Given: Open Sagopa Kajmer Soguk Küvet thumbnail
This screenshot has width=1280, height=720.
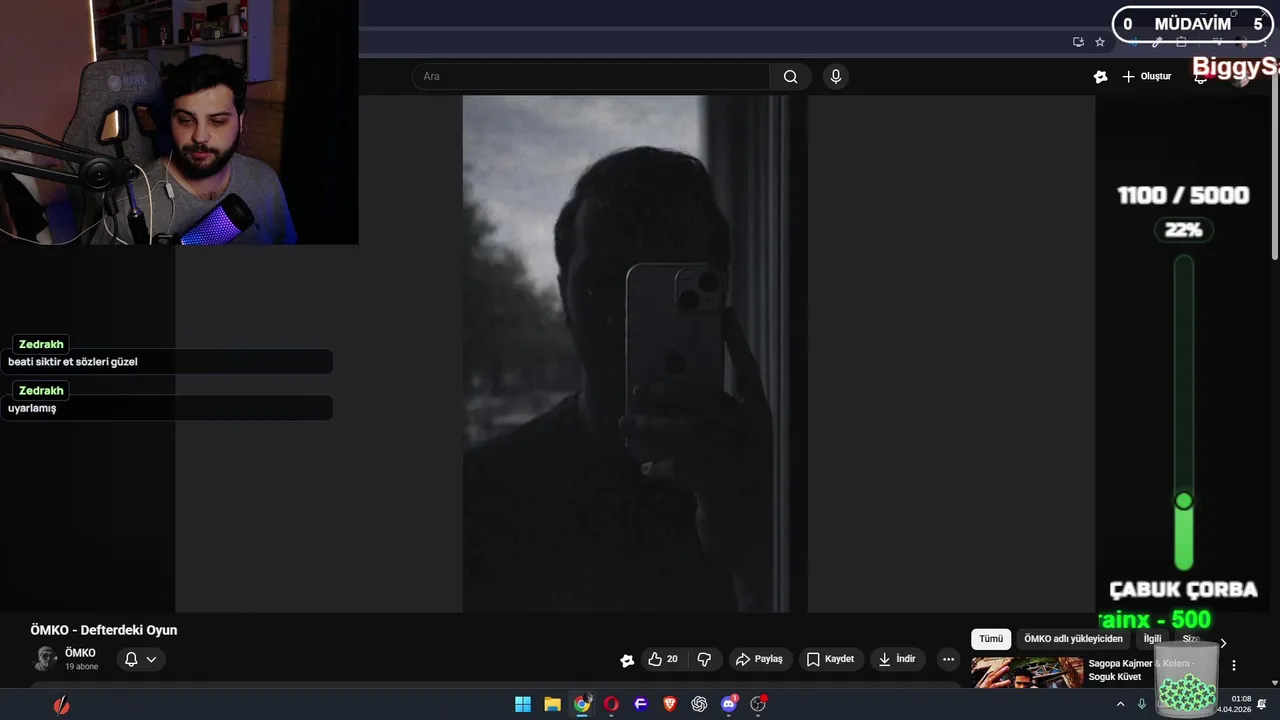Looking at the screenshot, I should [x=1027, y=672].
